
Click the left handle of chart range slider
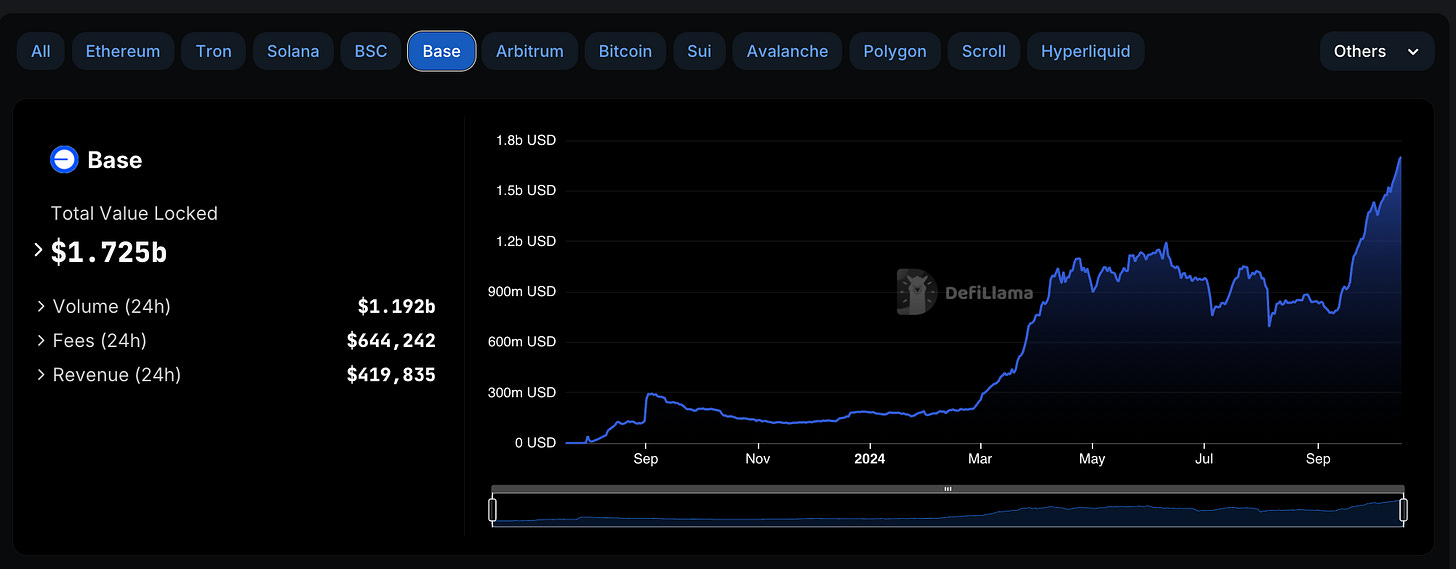pos(492,510)
